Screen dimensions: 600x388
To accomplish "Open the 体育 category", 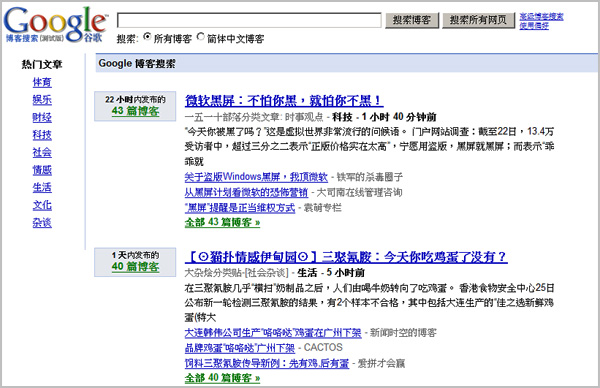I will (42, 82).
